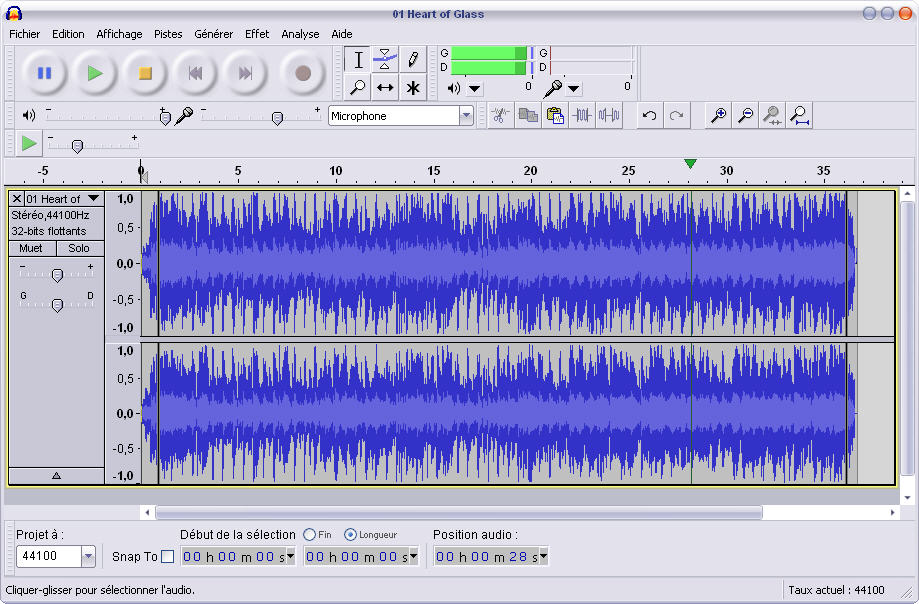Select the Envelope tool

[385, 60]
